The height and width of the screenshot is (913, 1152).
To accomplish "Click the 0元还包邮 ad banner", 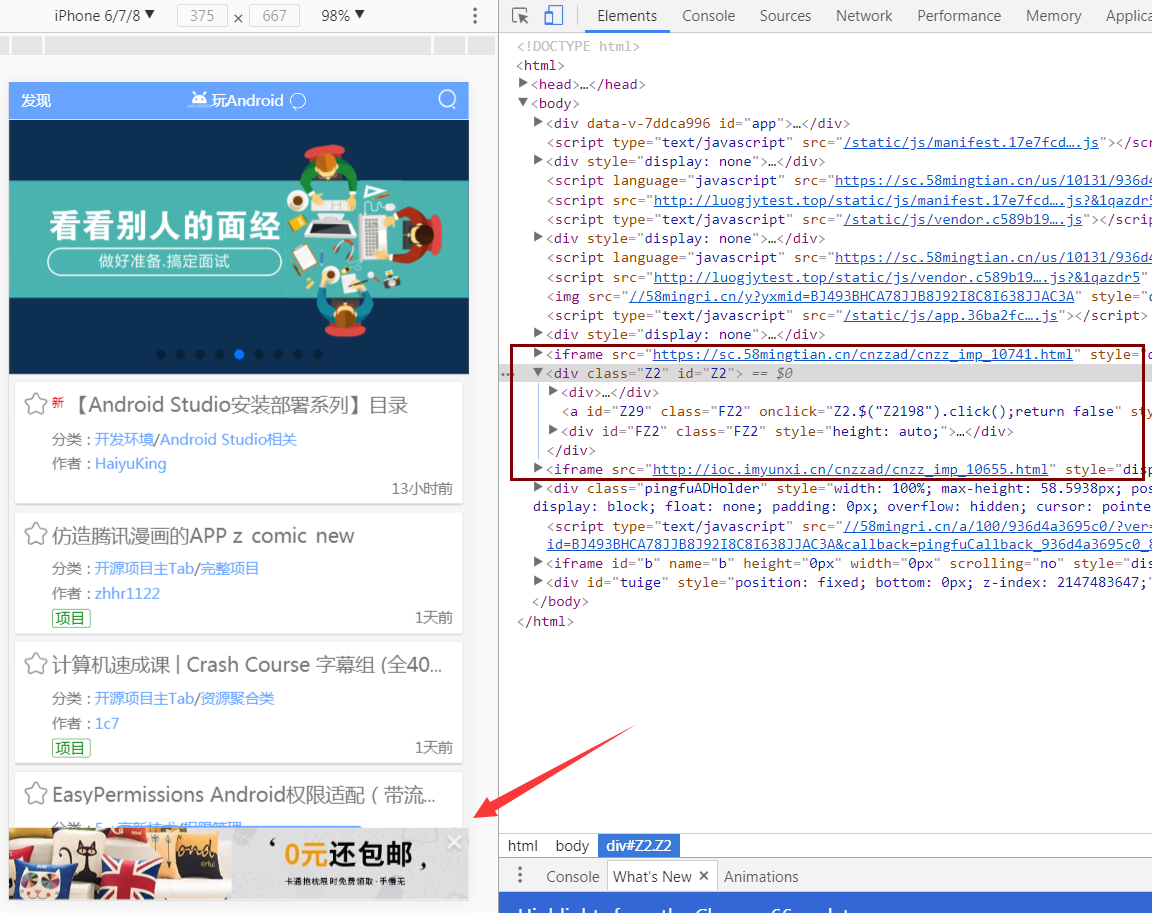I will 239,863.
